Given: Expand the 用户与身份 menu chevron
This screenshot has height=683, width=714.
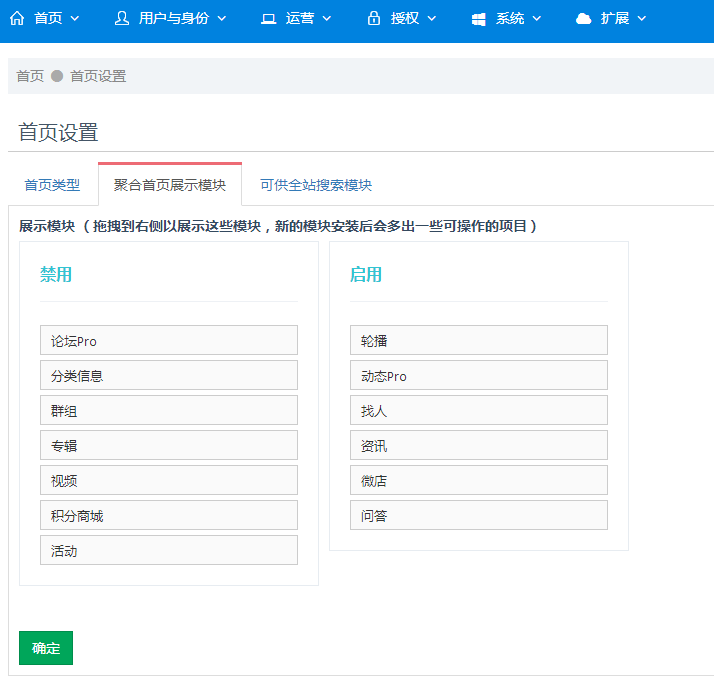Looking at the screenshot, I should tap(222, 19).
